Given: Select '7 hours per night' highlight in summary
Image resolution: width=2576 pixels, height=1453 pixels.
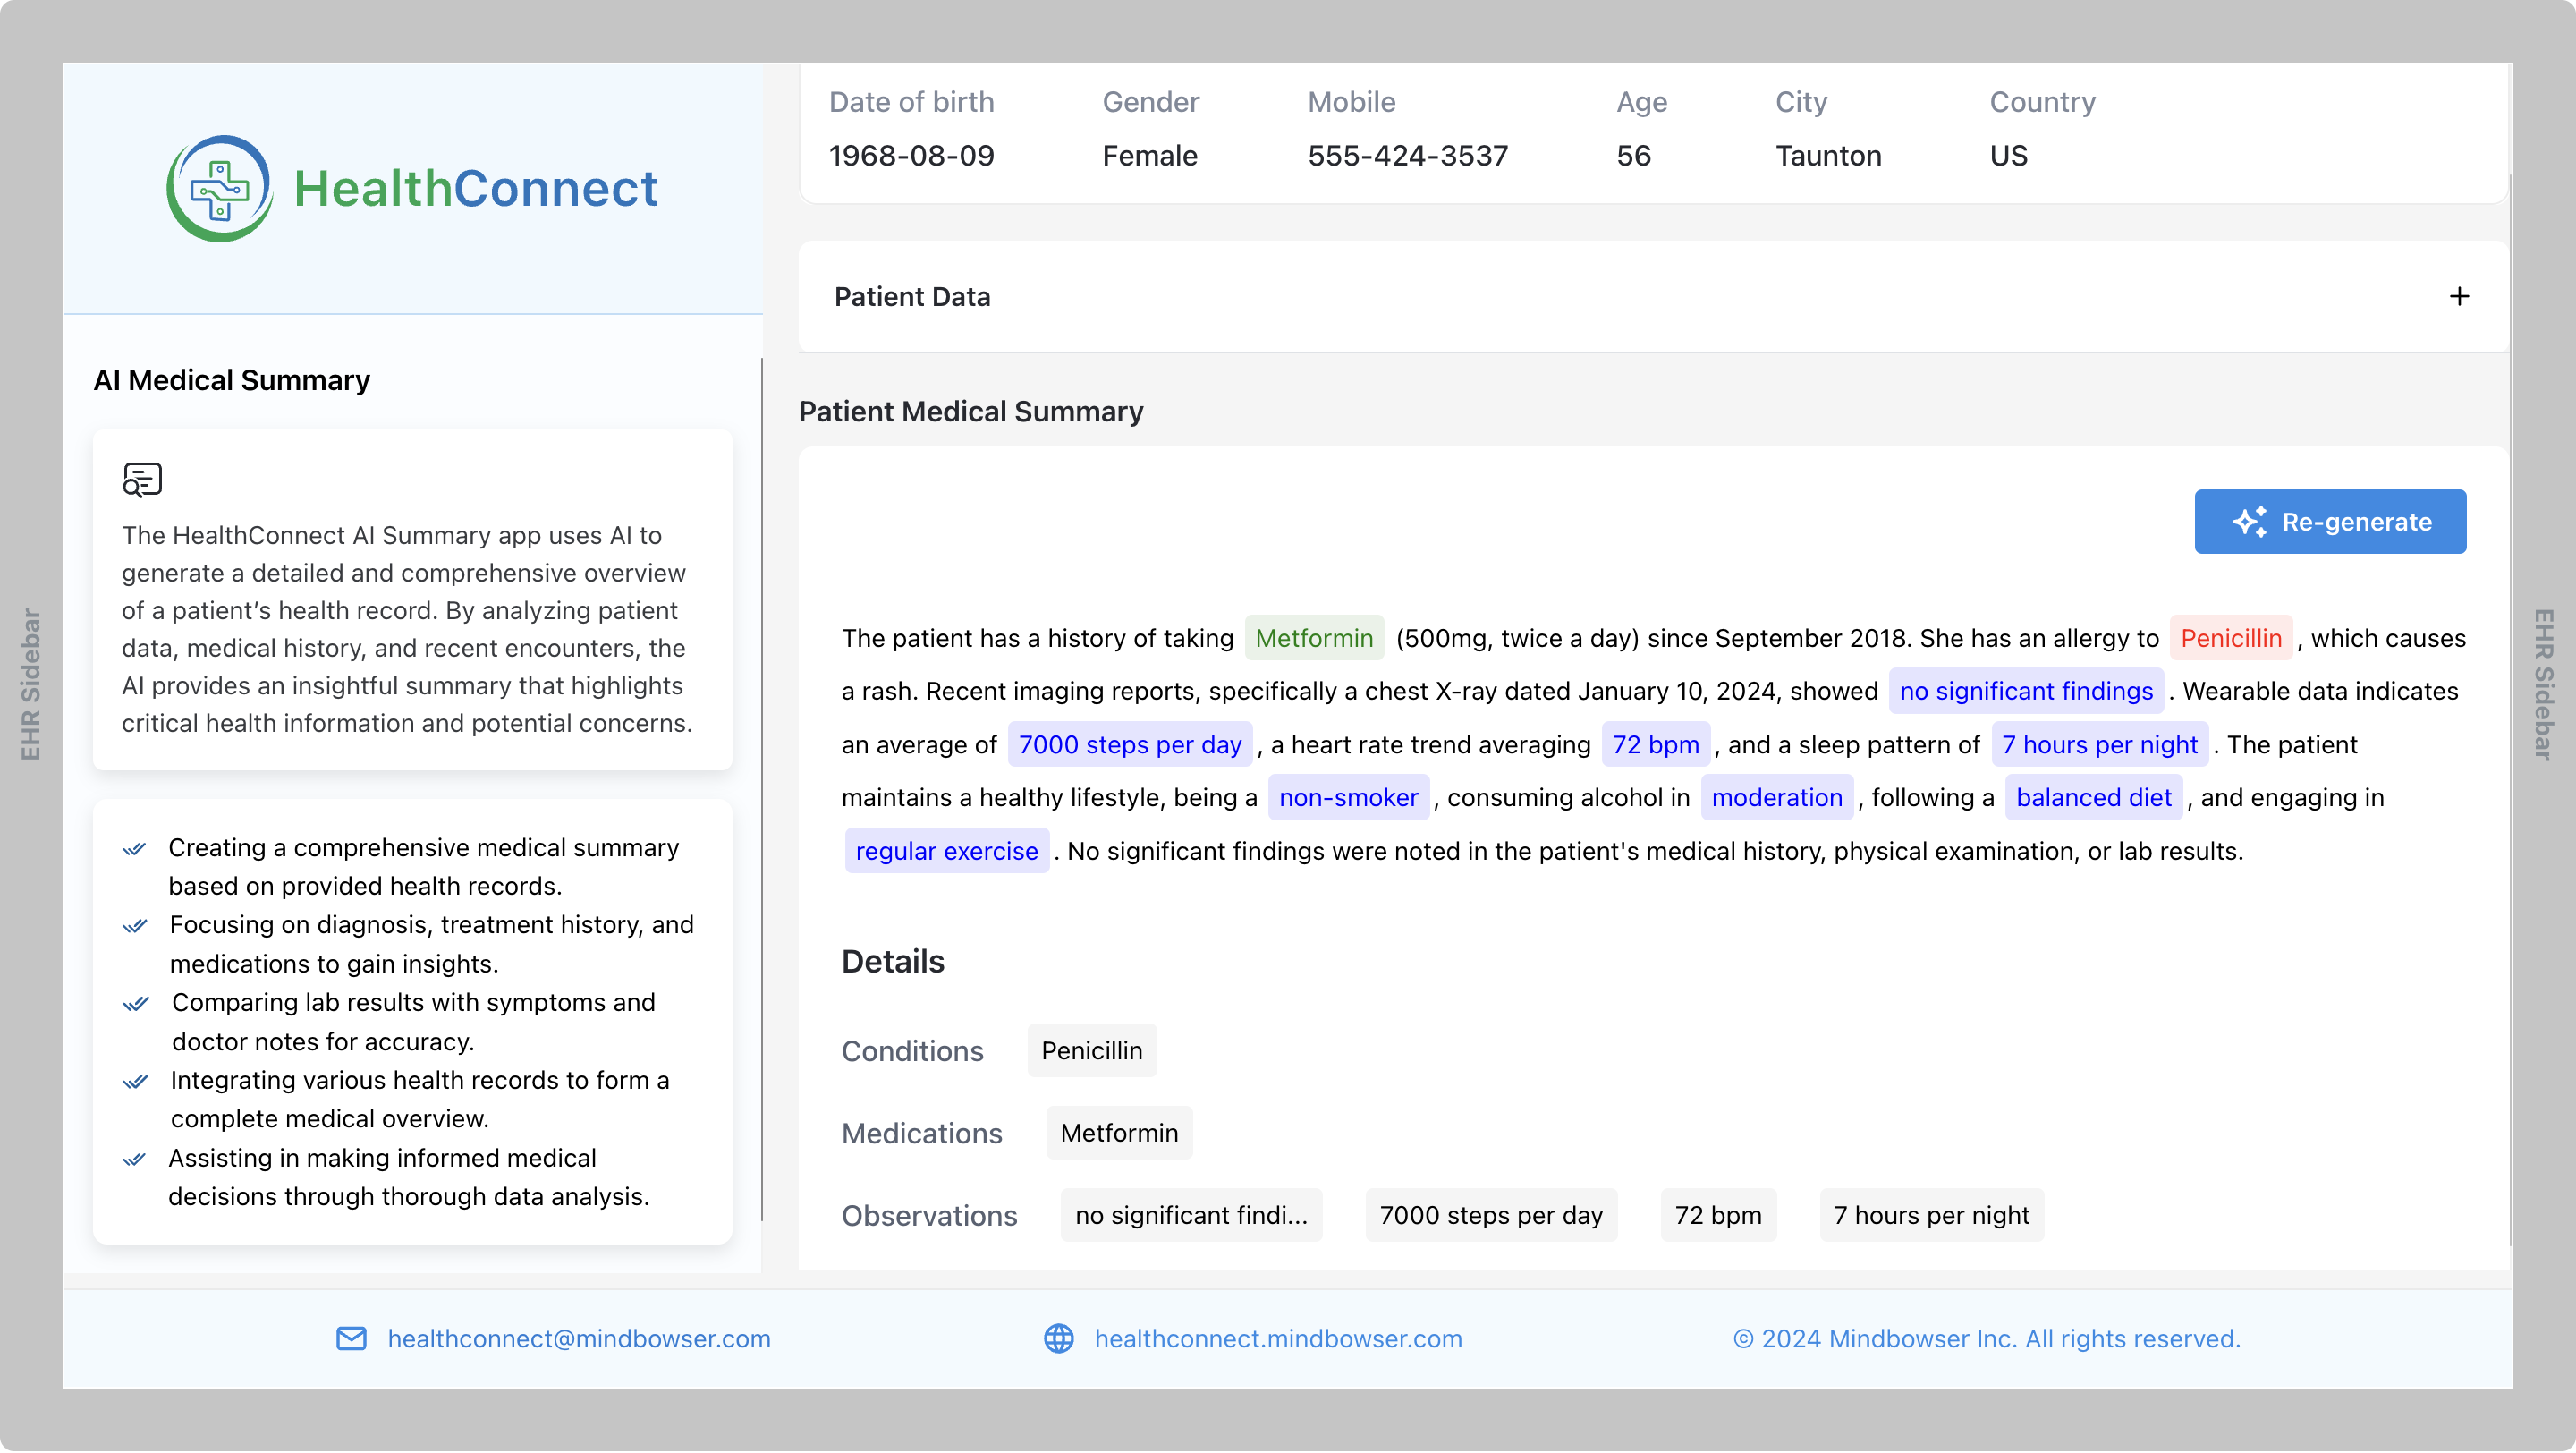Looking at the screenshot, I should [x=2100, y=745].
